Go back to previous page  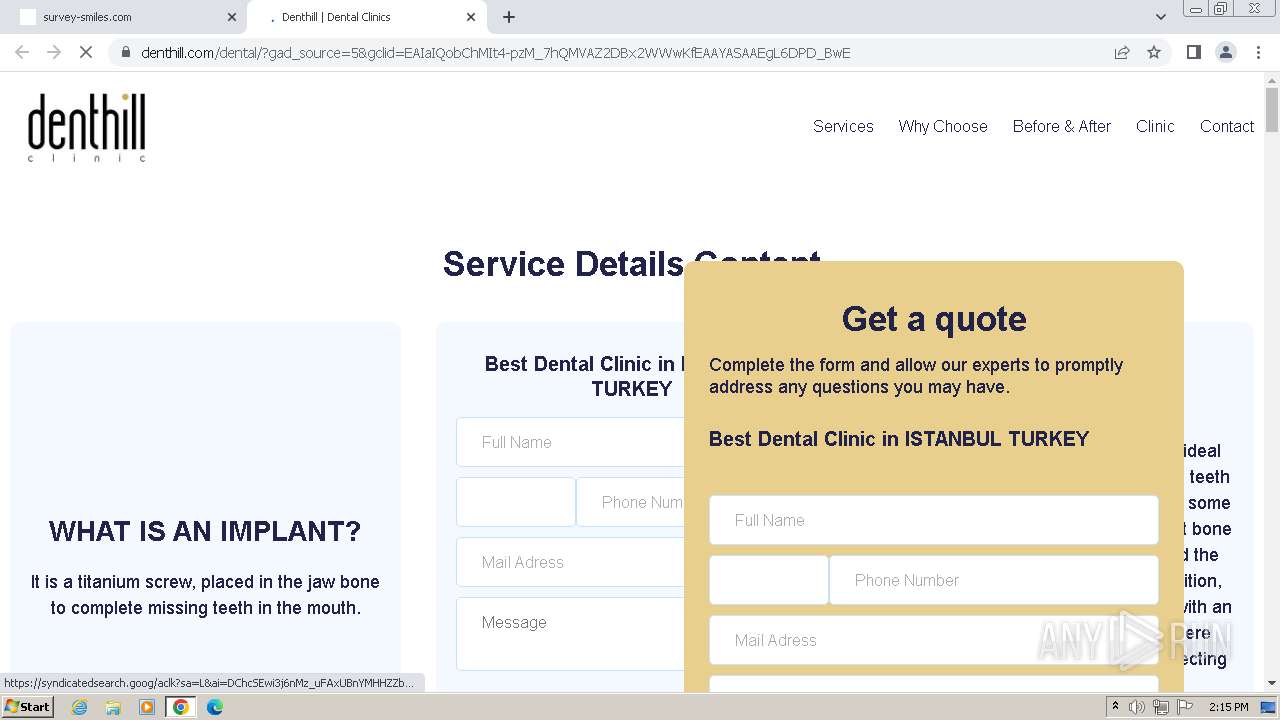click(x=22, y=52)
